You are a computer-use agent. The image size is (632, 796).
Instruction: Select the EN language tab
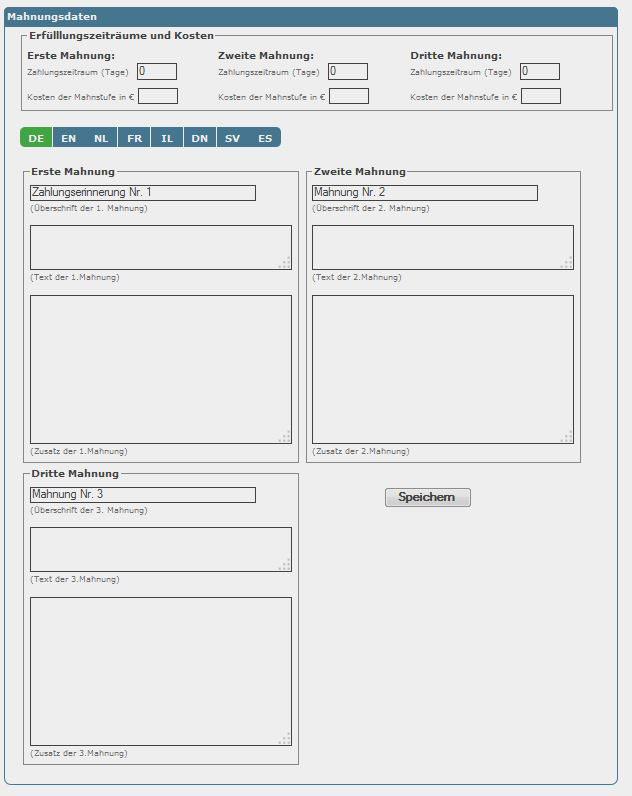pos(68,138)
